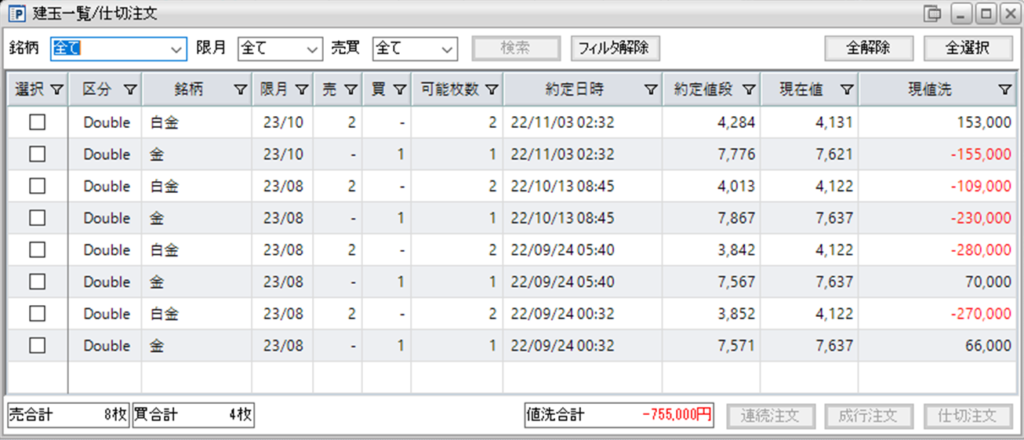
Task: Click the -109,000 valuation cell
Action: tap(936, 186)
